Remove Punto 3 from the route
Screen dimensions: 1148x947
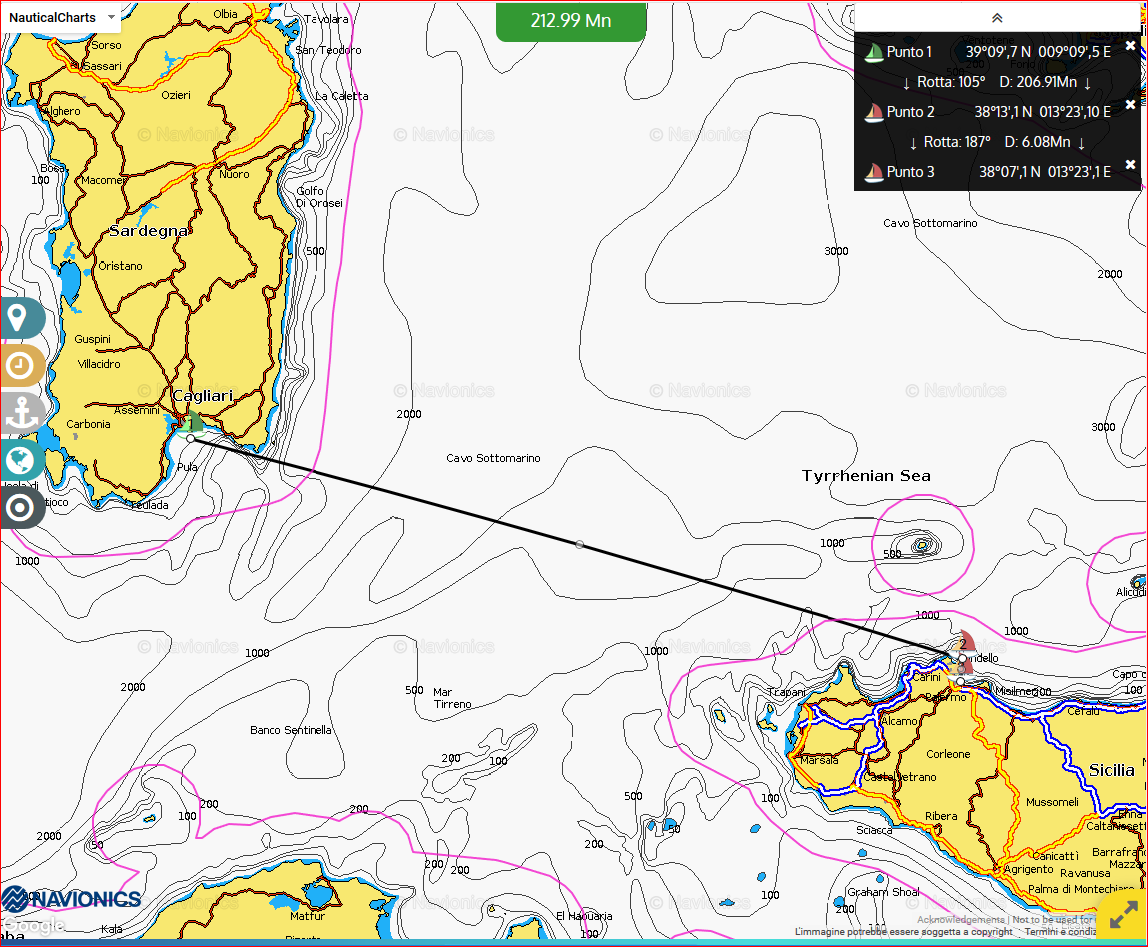1130,165
